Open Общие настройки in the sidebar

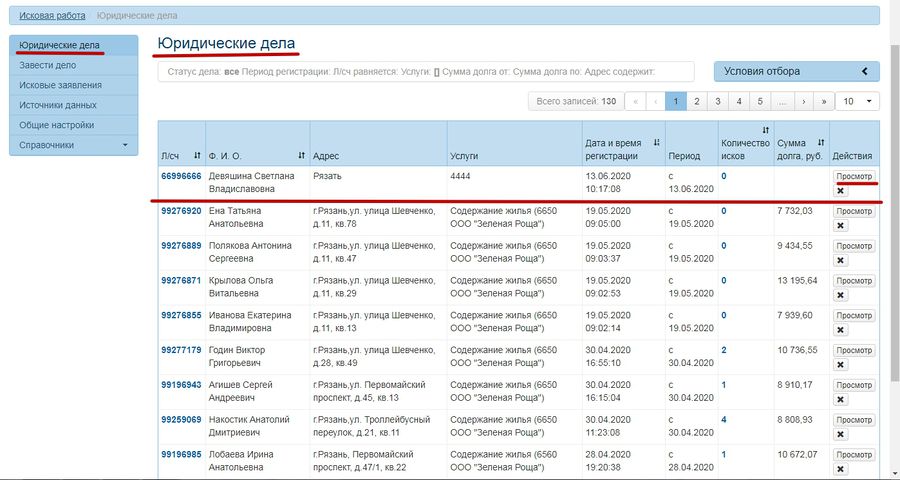point(73,125)
